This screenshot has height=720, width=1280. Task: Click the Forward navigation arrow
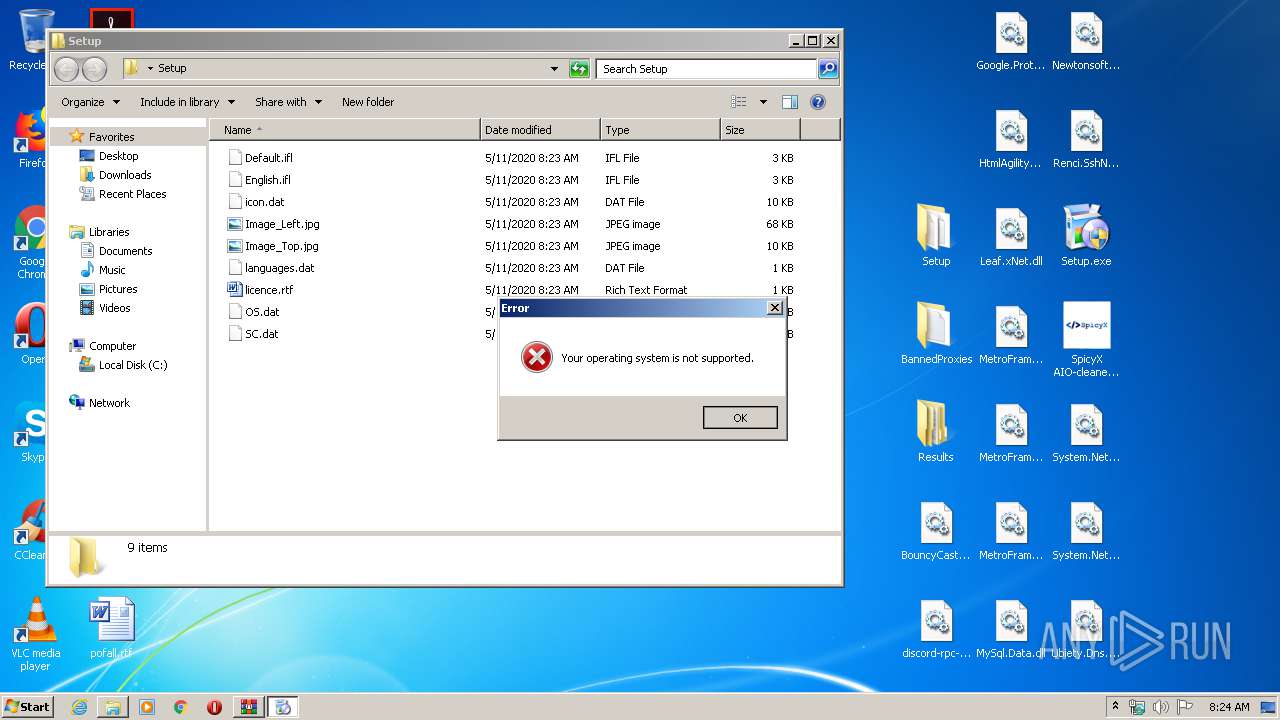(x=94, y=69)
